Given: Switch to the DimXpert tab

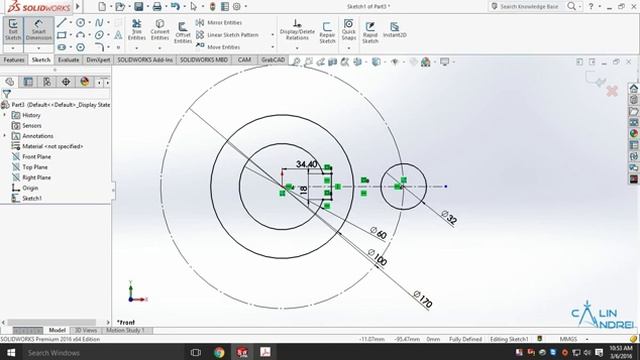Looking at the screenshot, I should [x=98, y=60].
